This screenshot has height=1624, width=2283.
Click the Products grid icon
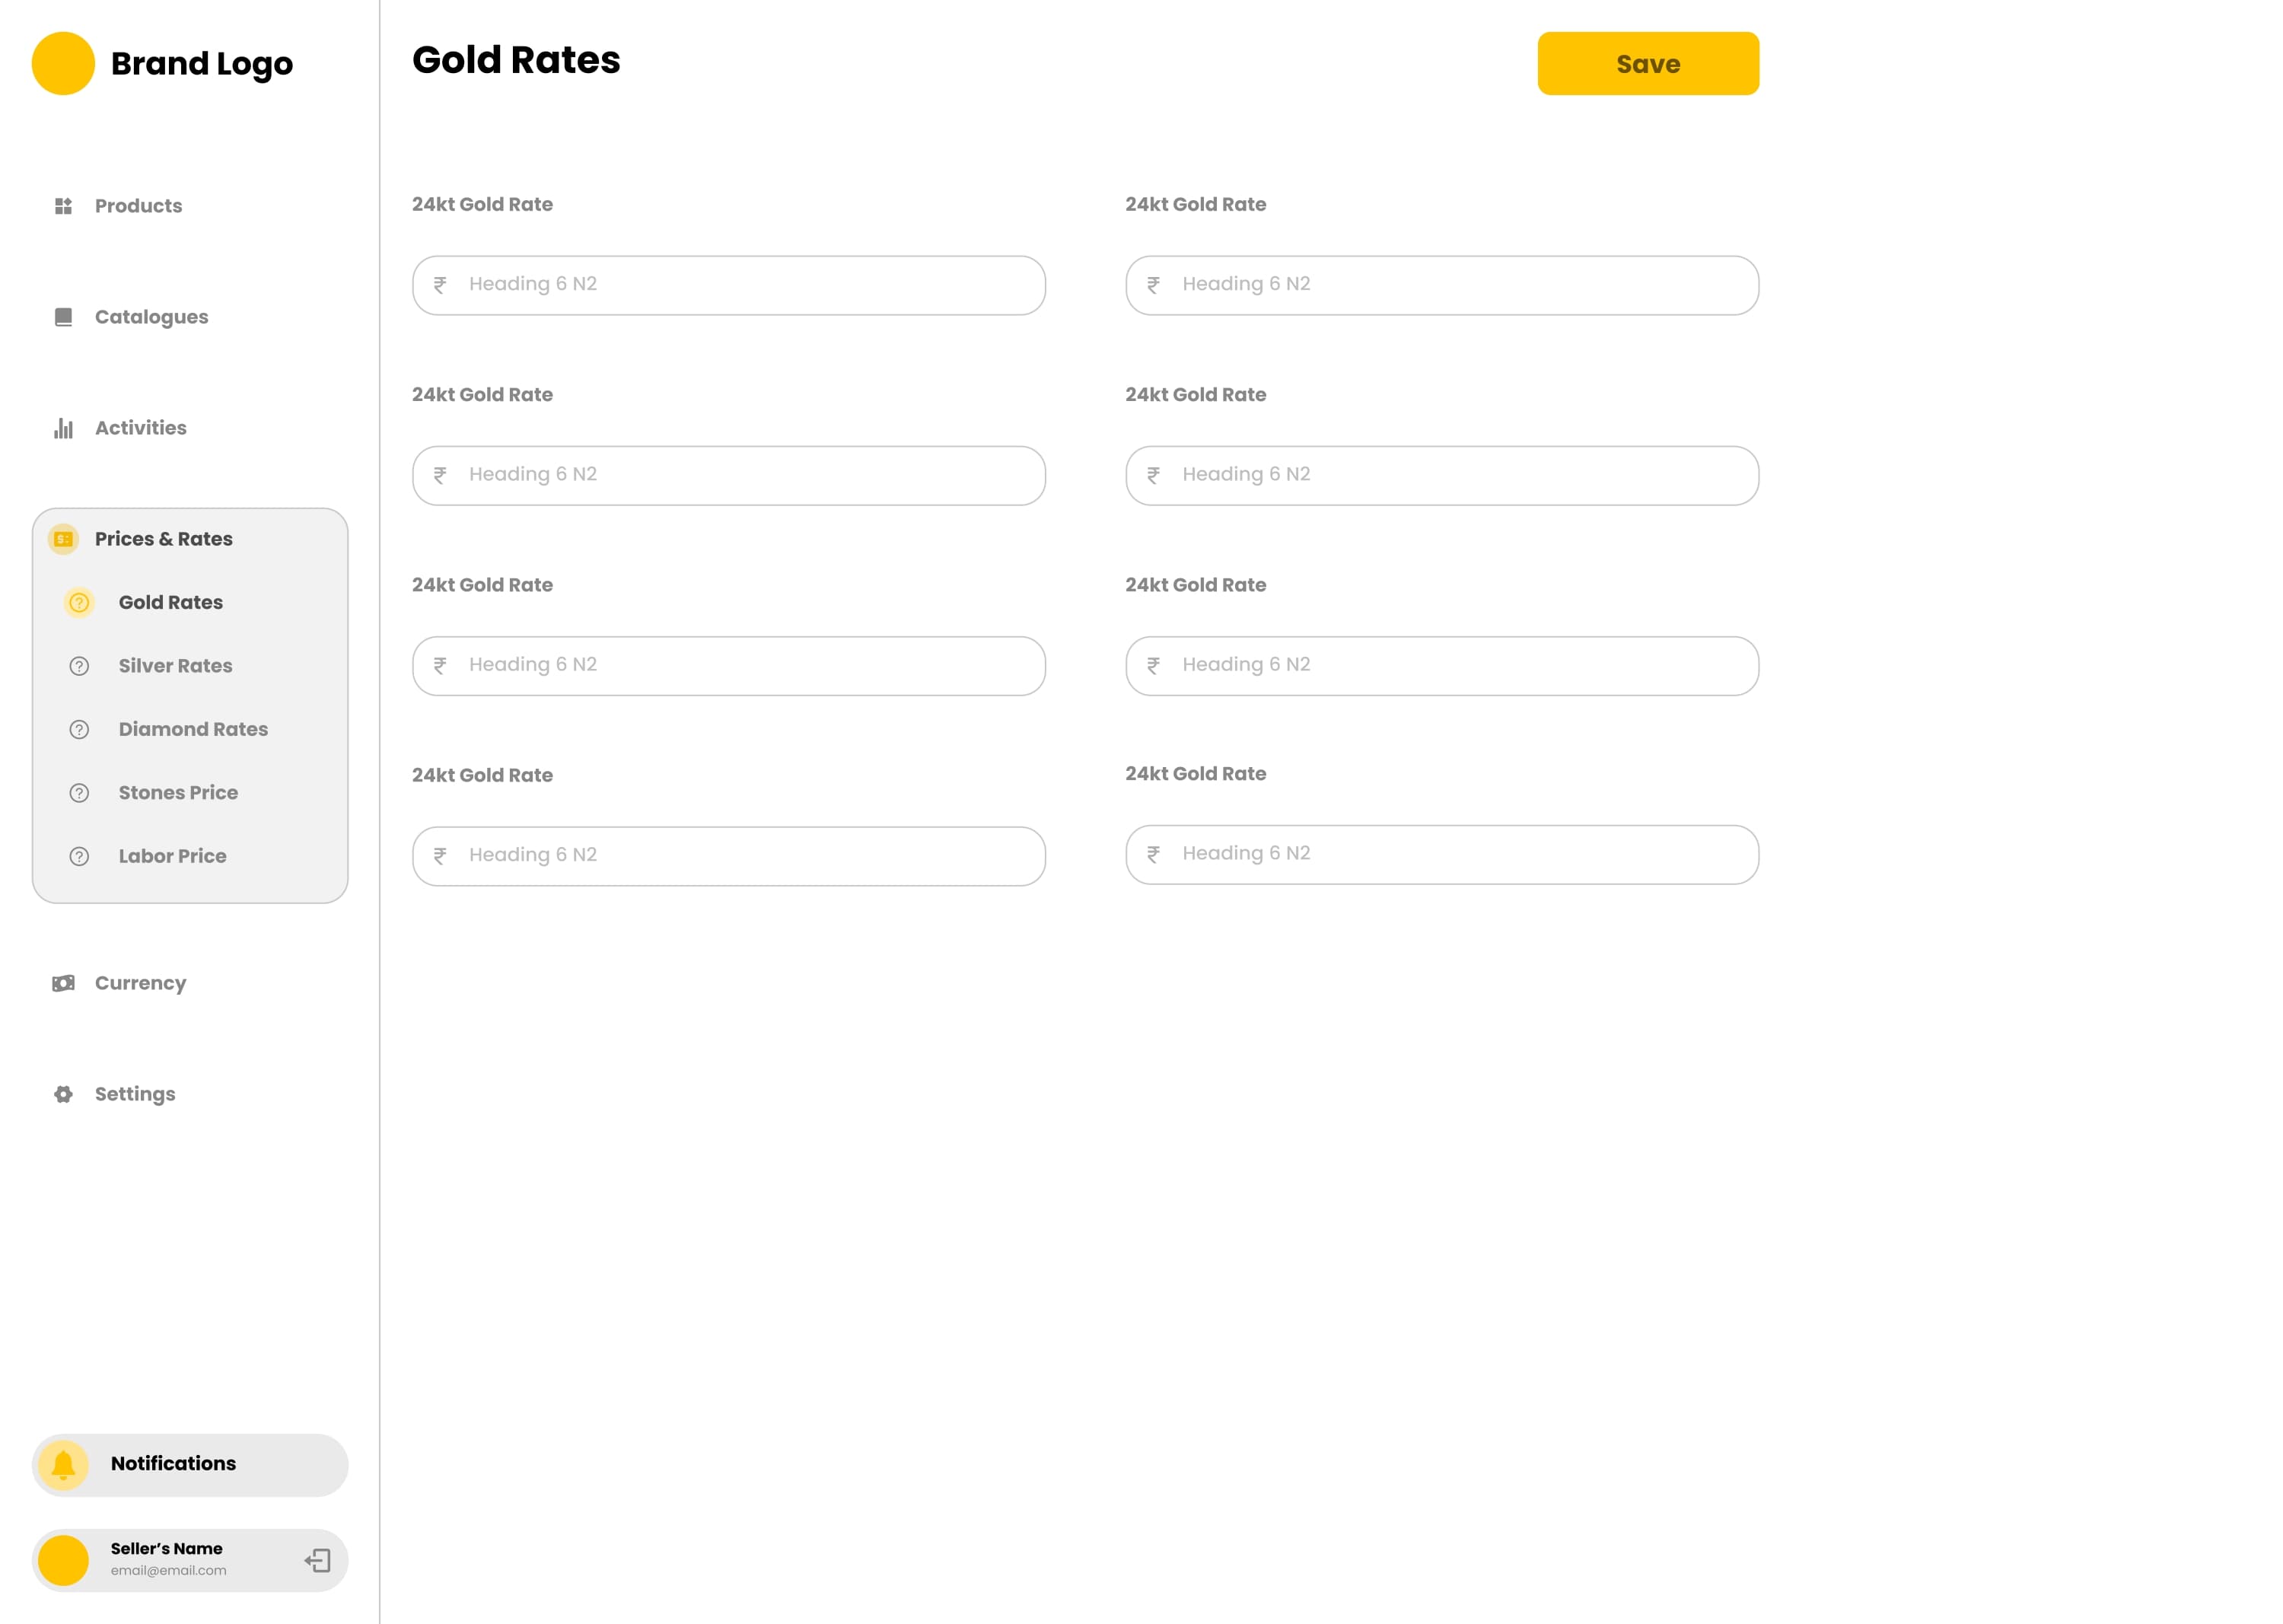(x=63, y=206)
